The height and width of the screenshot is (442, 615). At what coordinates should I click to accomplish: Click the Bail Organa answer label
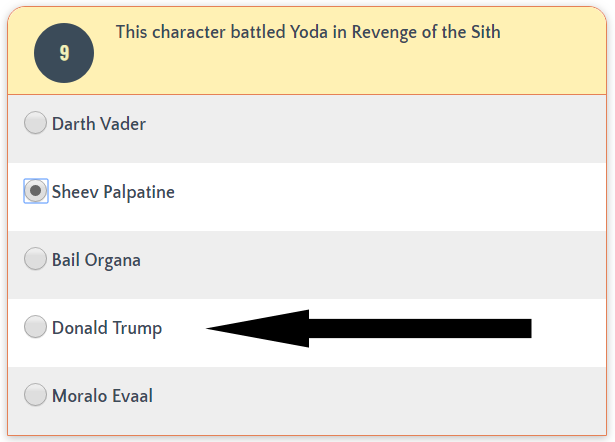click(x=96, y=260)
